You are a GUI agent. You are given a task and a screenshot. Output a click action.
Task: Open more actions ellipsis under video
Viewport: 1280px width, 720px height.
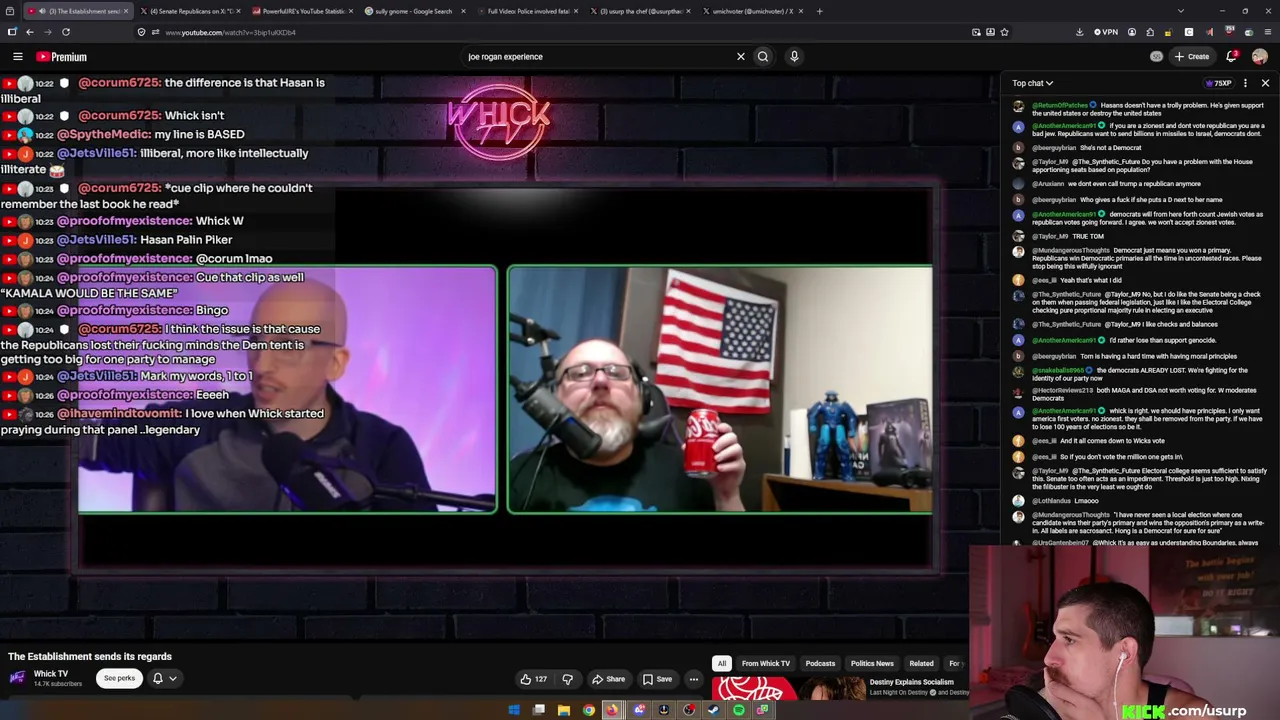[693, 679]
